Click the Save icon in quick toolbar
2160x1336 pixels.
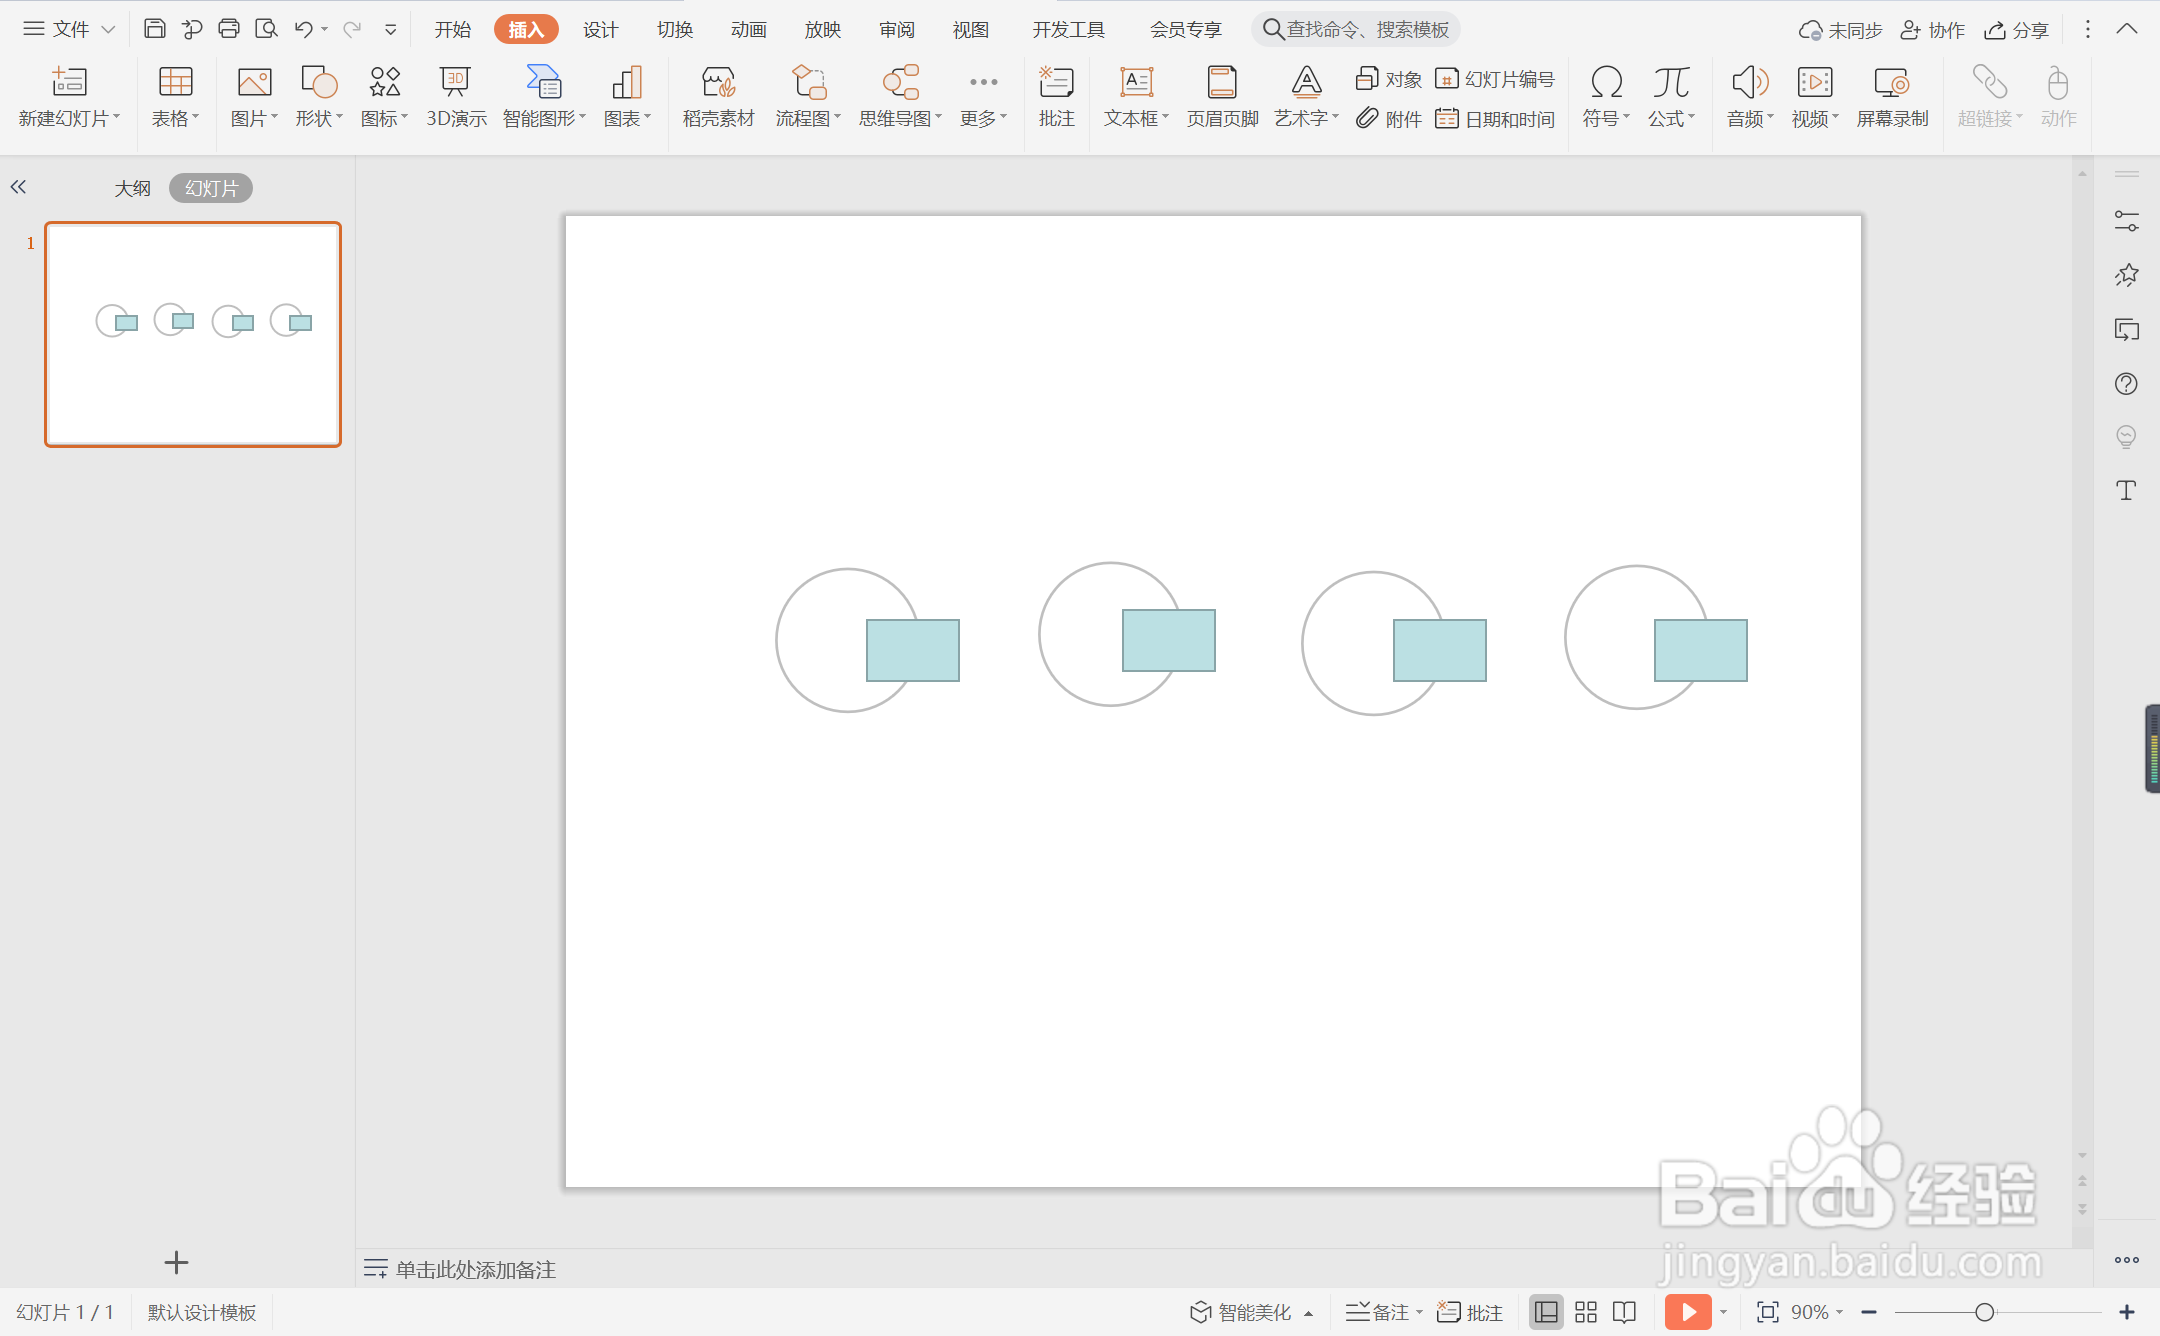154,29
